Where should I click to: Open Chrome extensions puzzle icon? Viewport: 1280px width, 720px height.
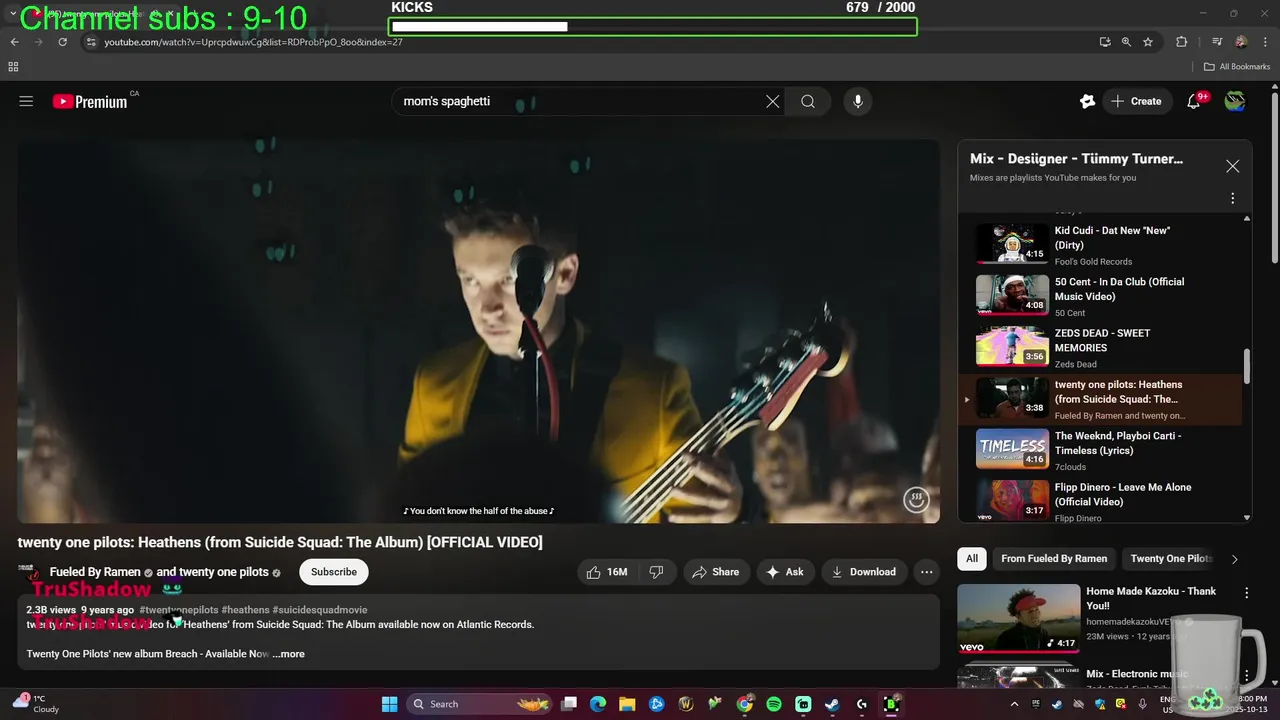1181,42
